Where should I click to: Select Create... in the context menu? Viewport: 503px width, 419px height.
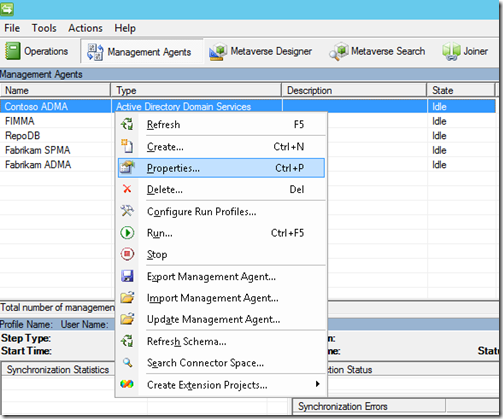[221, 147]
